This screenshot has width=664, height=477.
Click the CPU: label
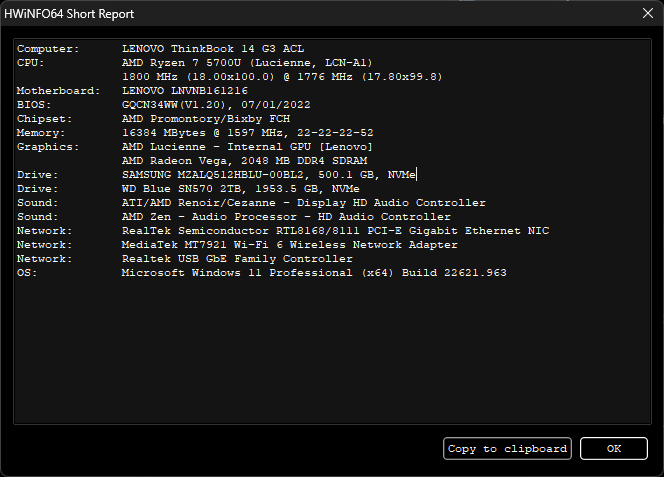30,63
